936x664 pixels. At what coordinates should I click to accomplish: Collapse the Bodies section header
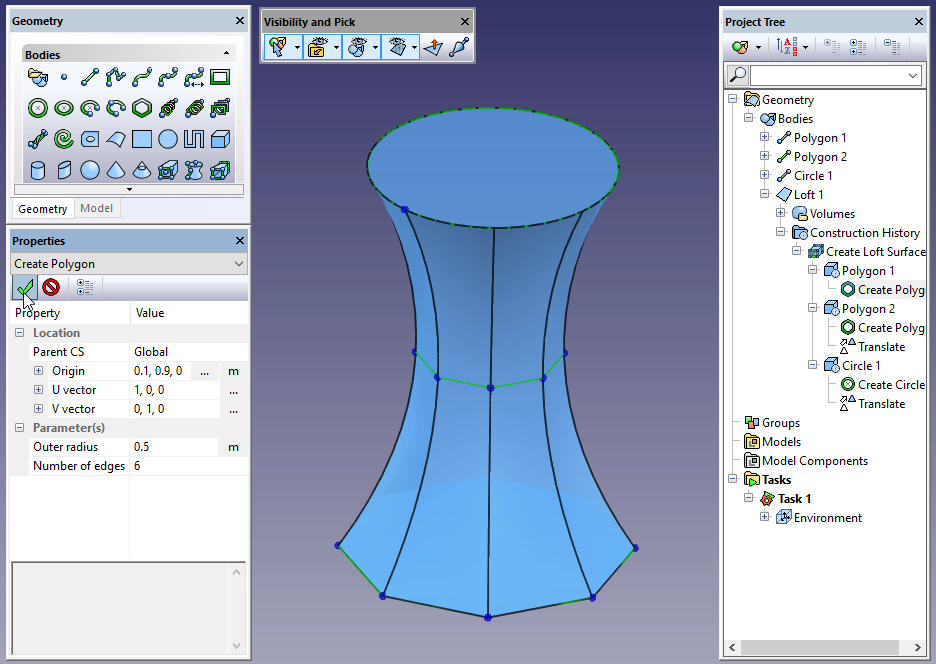[226, 54]
